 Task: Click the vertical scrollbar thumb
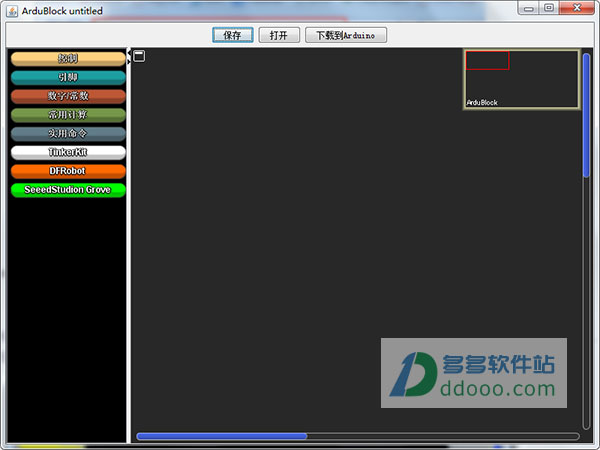point(586,116)
